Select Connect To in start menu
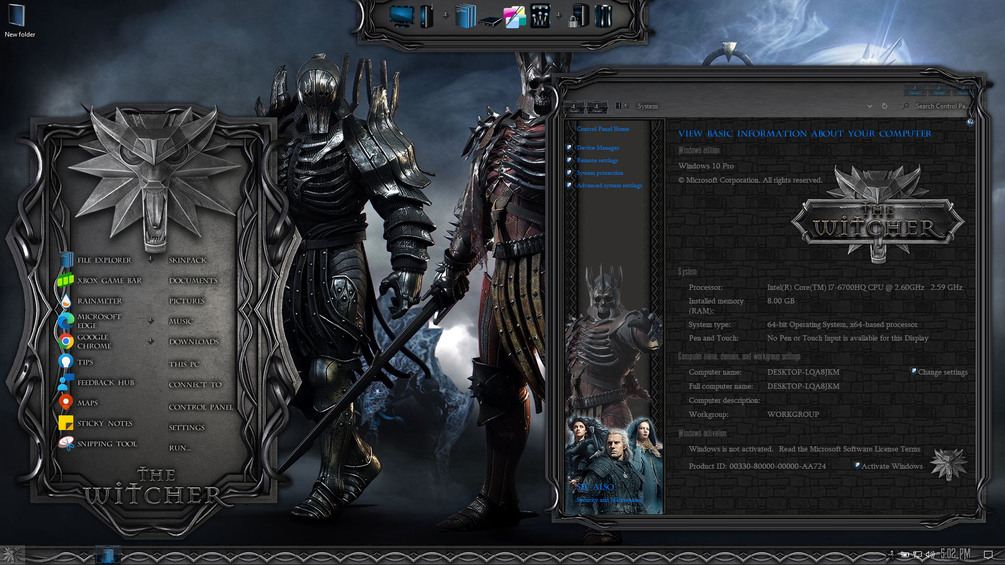Viewport: 1005px width, 565px height. point(195,384)
